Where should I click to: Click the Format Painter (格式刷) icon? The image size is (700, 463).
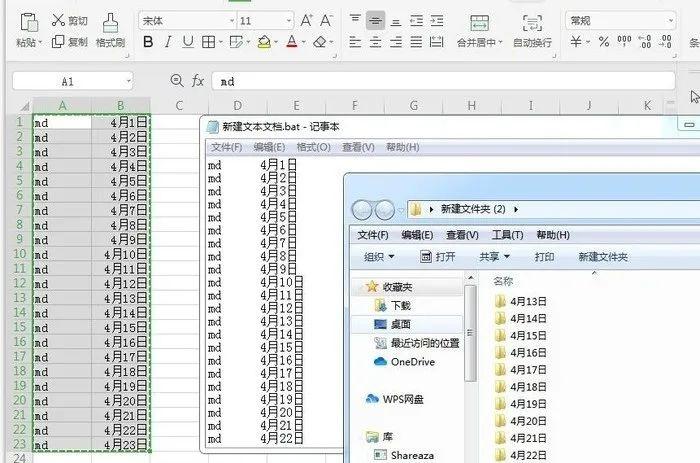(x=110, y=22)
